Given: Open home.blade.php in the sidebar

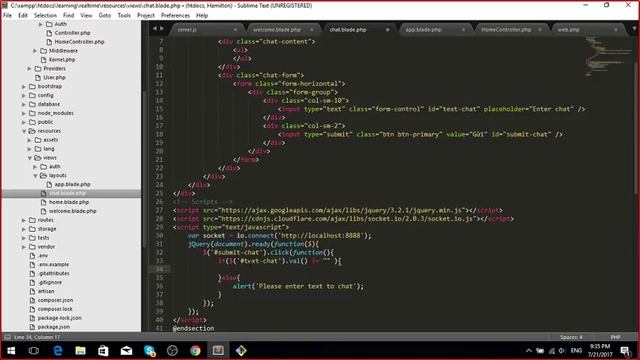Looking at the screenshot, I should click(x=69, y=202).
